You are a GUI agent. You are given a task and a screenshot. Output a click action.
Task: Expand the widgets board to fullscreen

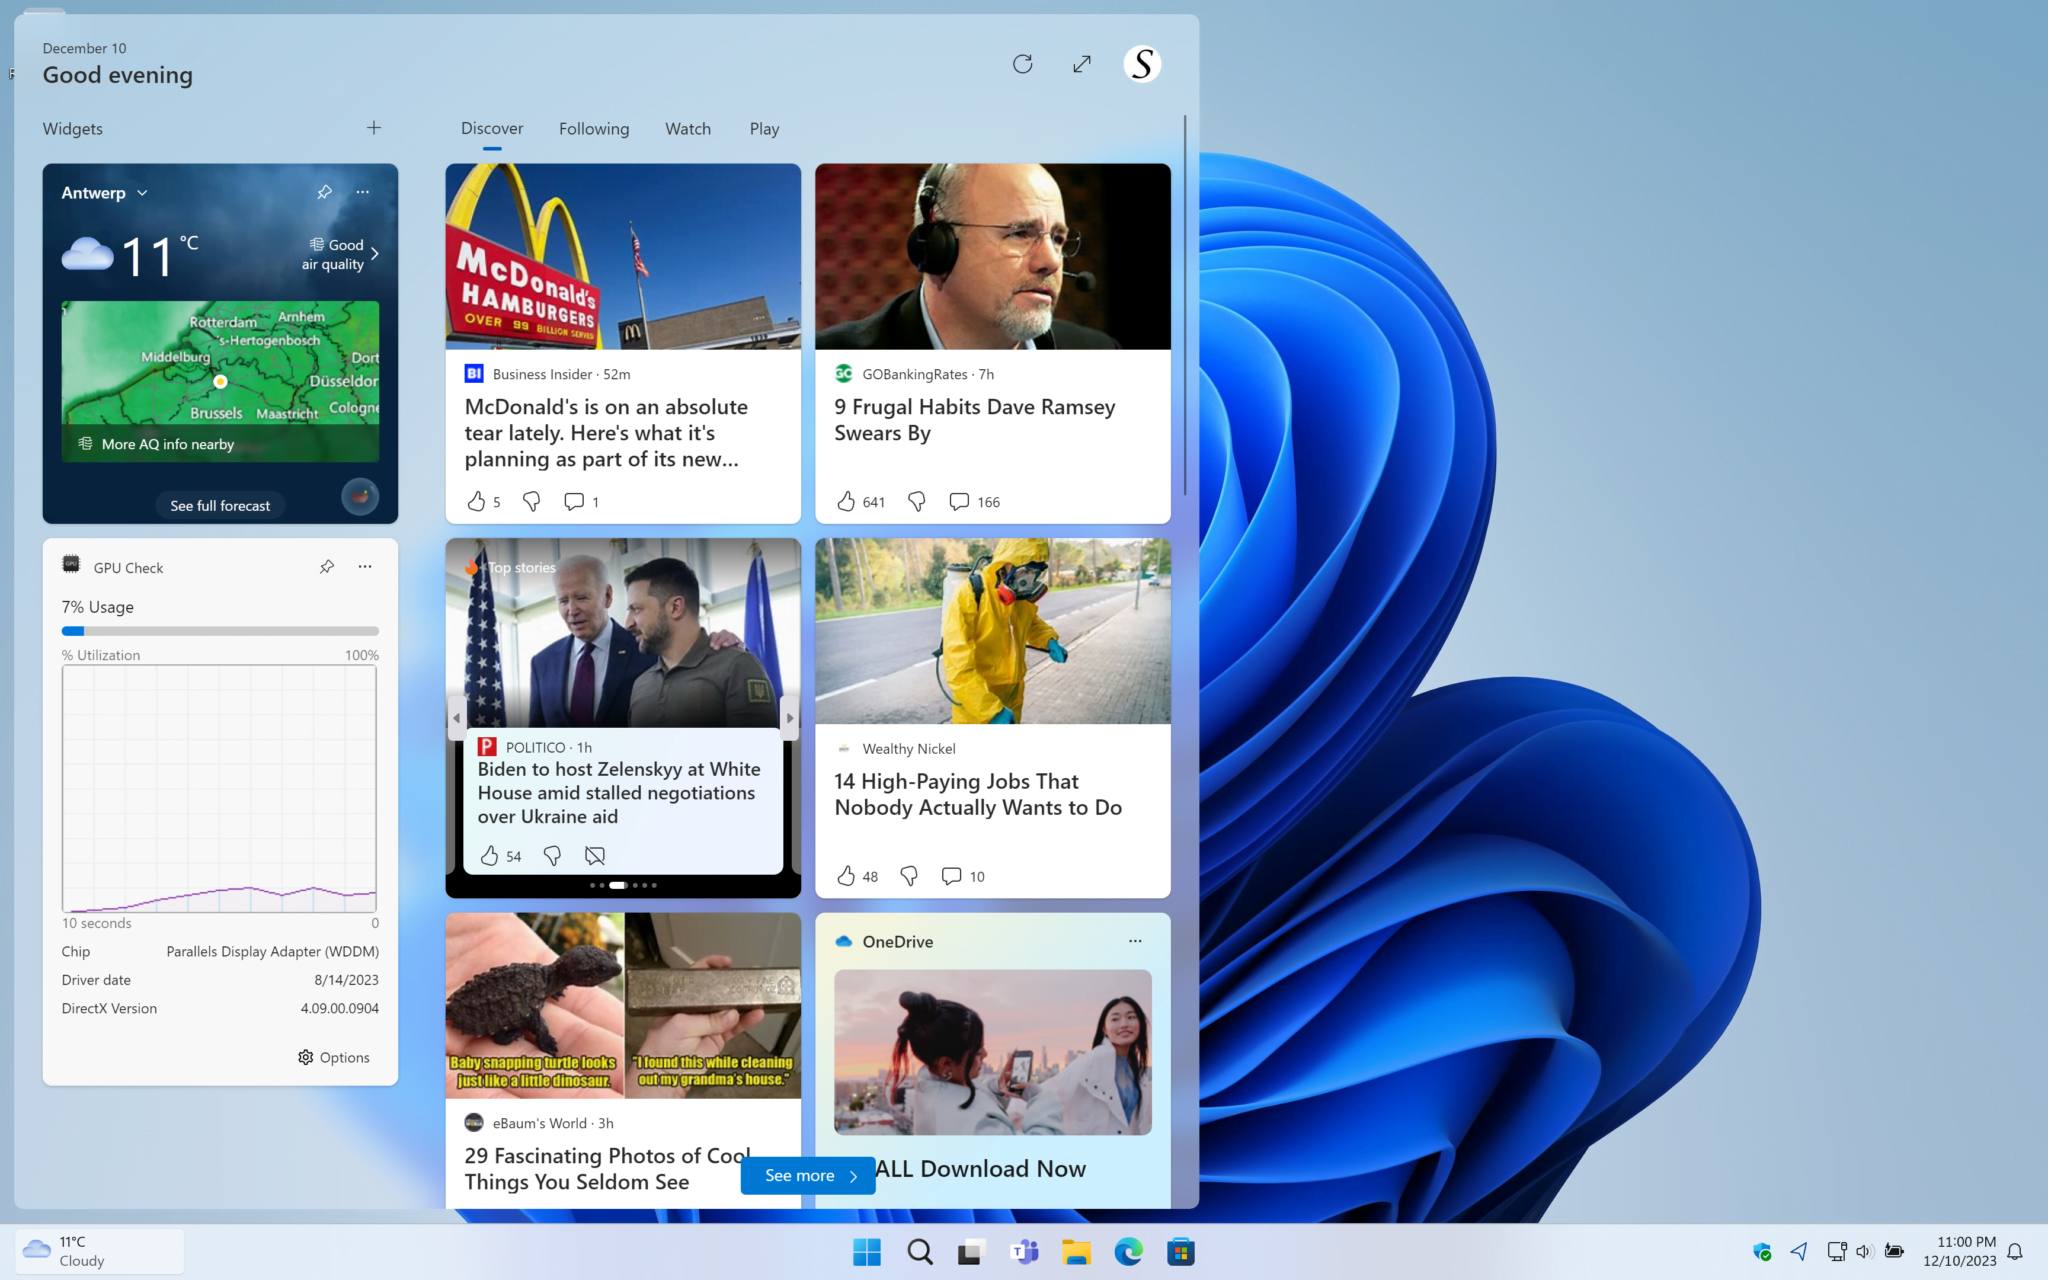coord(1081,63)
